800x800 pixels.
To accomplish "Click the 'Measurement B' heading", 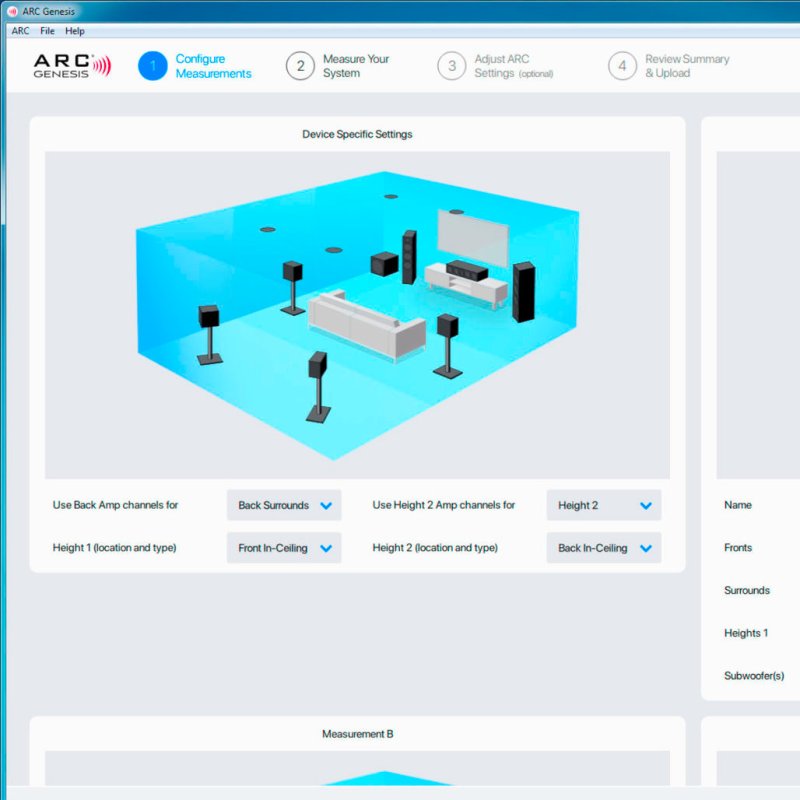I will [357, 734].
